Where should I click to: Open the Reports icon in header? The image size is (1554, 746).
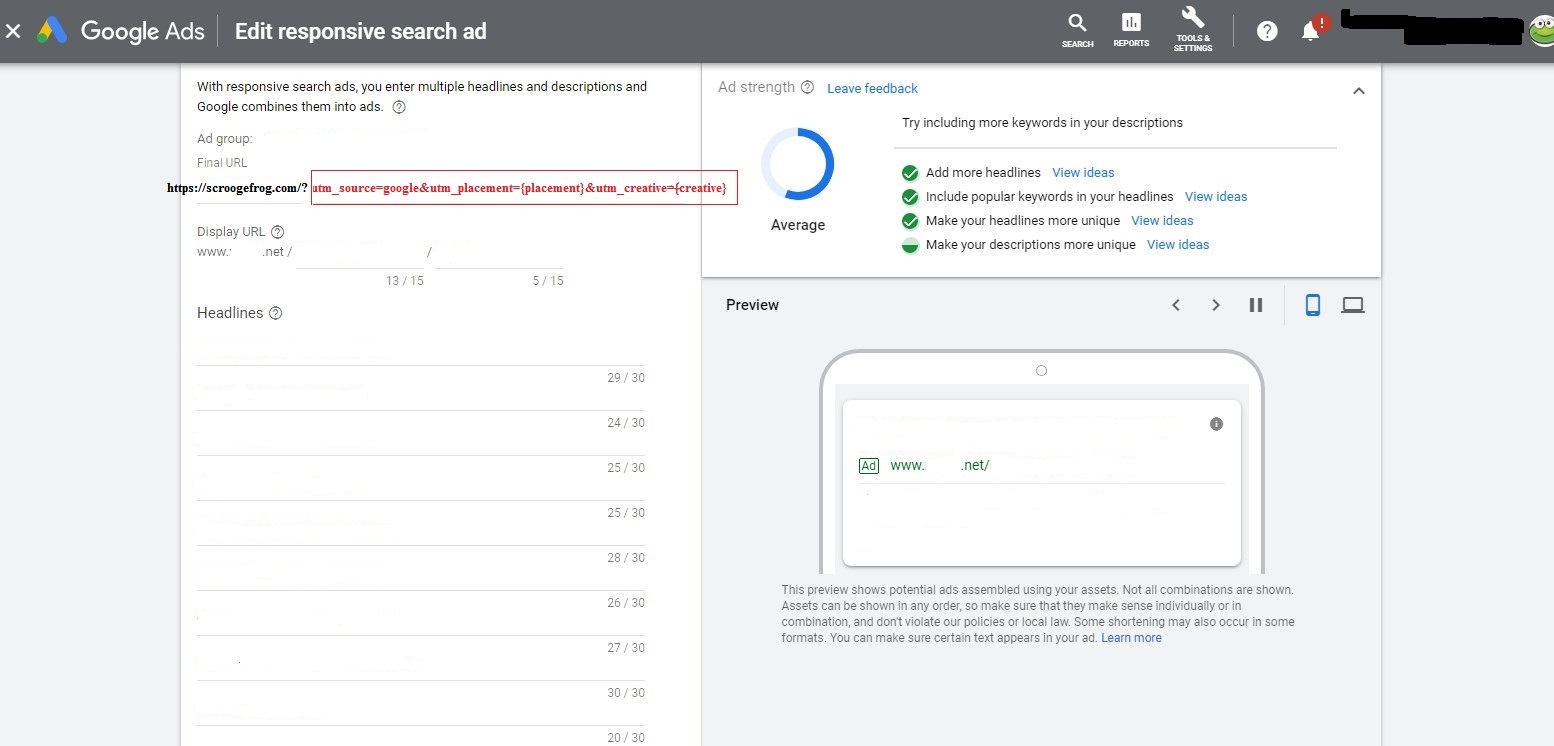(x=1131, y=30)
